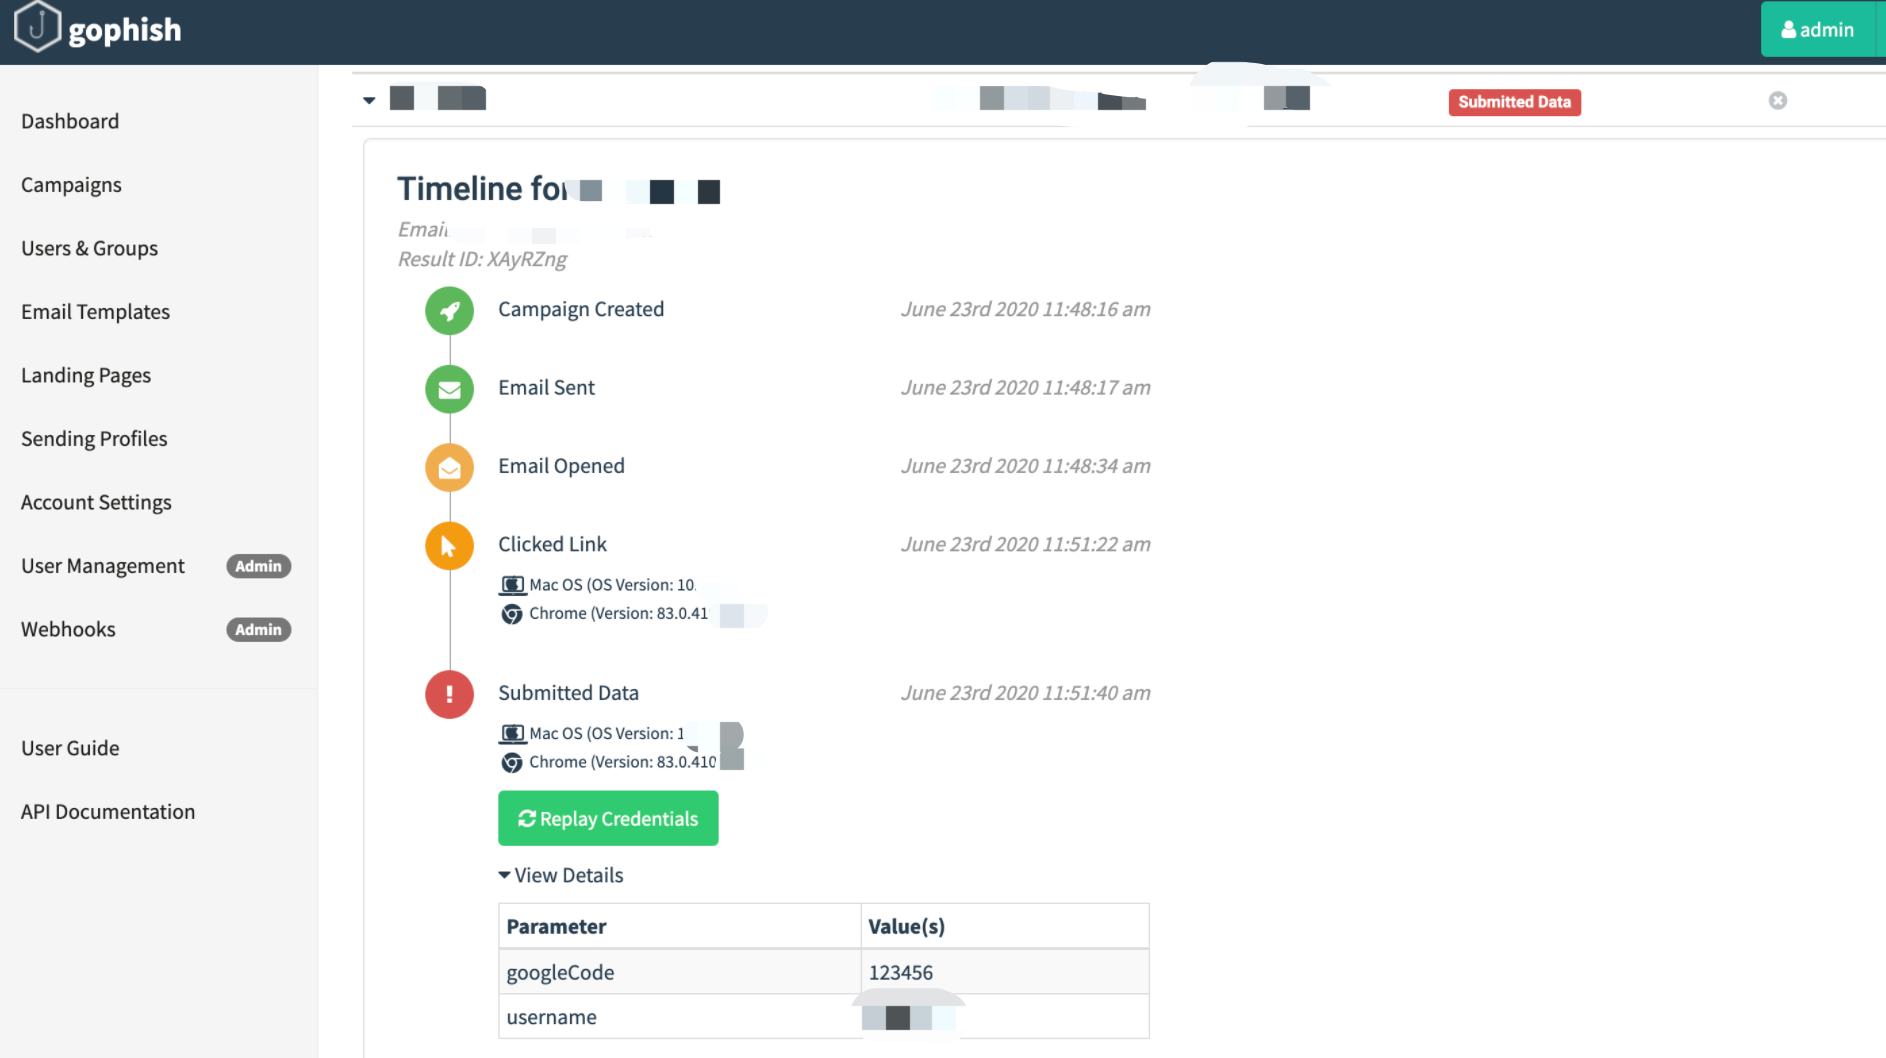Open Webhooks admin page

click(68, 629)
